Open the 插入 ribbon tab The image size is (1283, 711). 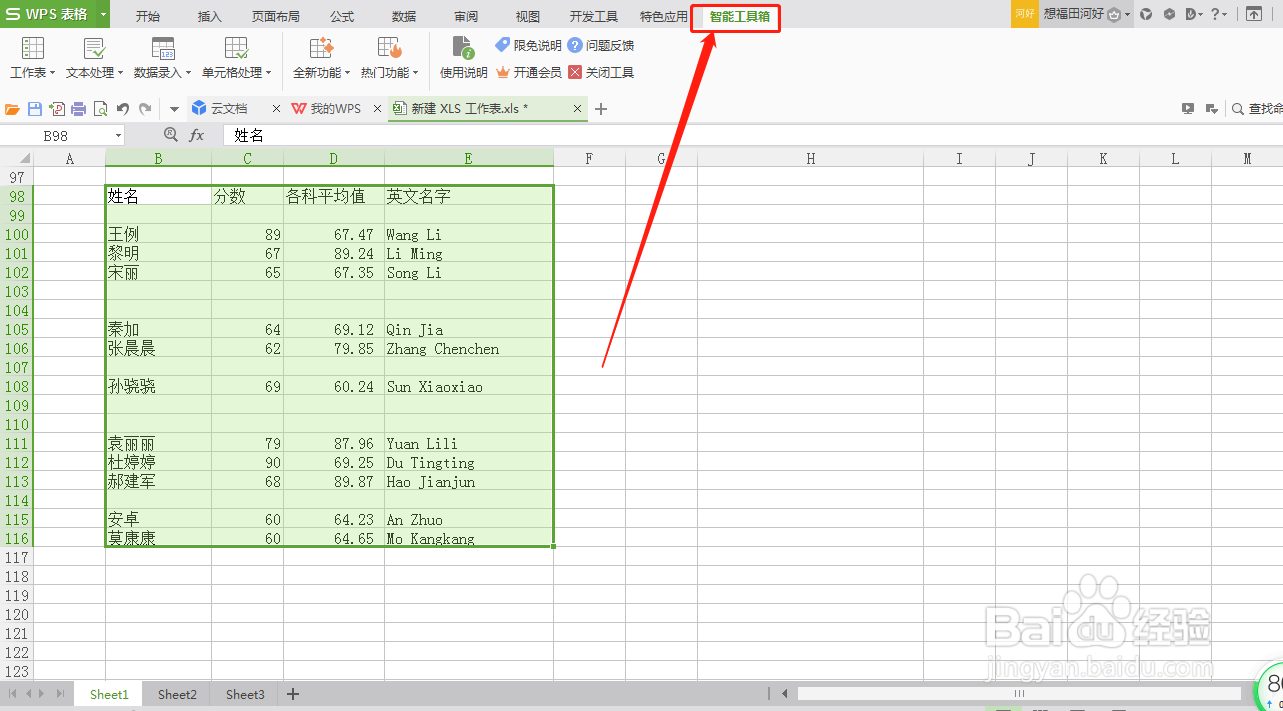210,16
